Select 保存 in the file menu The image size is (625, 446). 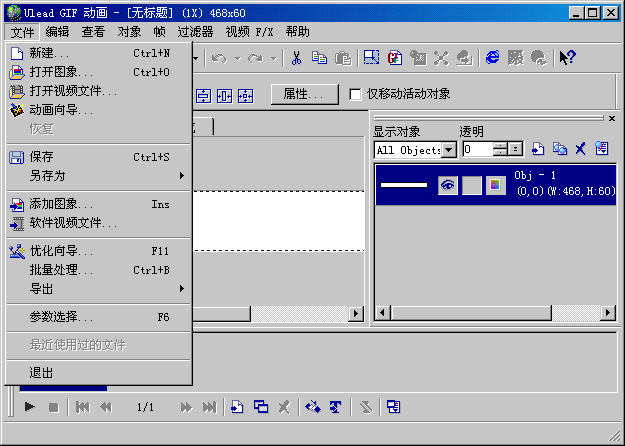coord(99,157)
